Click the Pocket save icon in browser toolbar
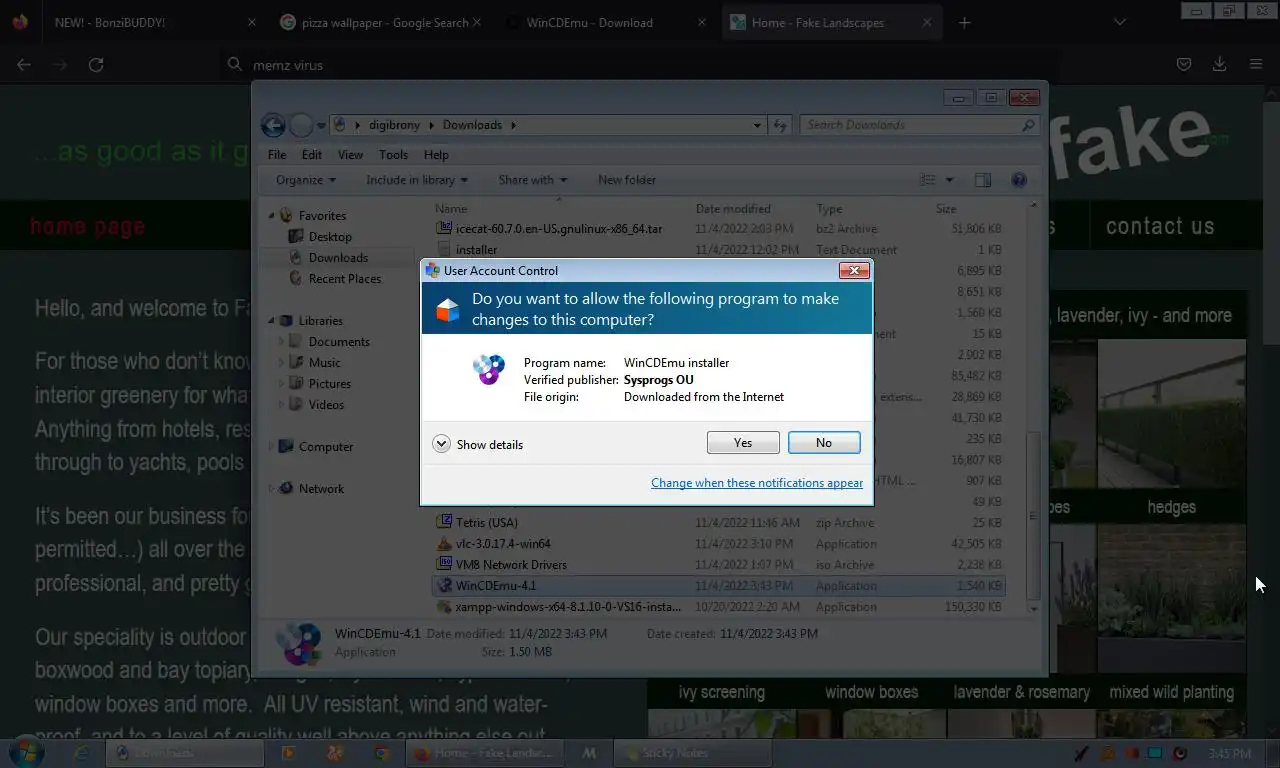 point(1184,64)
